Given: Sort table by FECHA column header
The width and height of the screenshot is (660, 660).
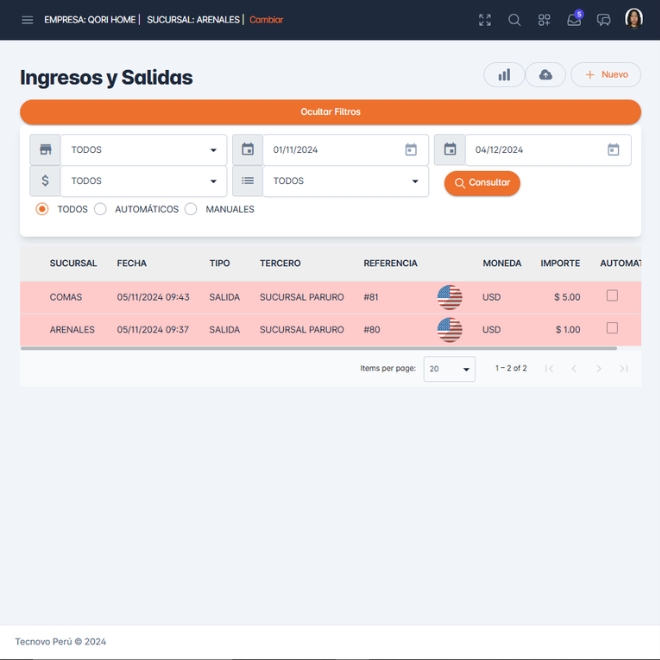Looking at the screenshot, I should (131, 263).
